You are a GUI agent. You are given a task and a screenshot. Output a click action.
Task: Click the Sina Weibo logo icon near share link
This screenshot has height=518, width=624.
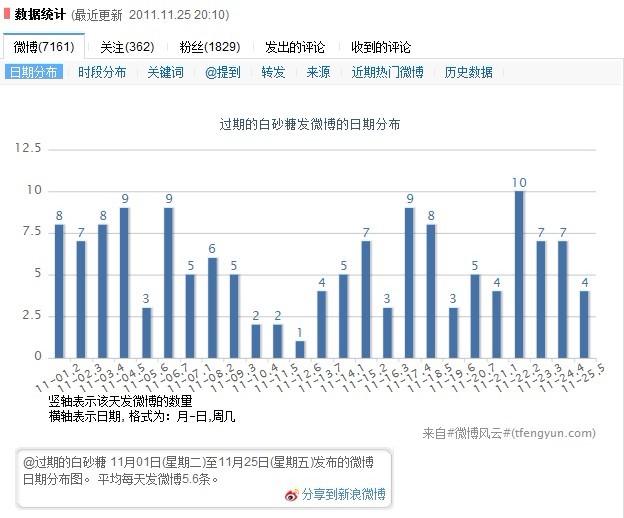(292, 495)
